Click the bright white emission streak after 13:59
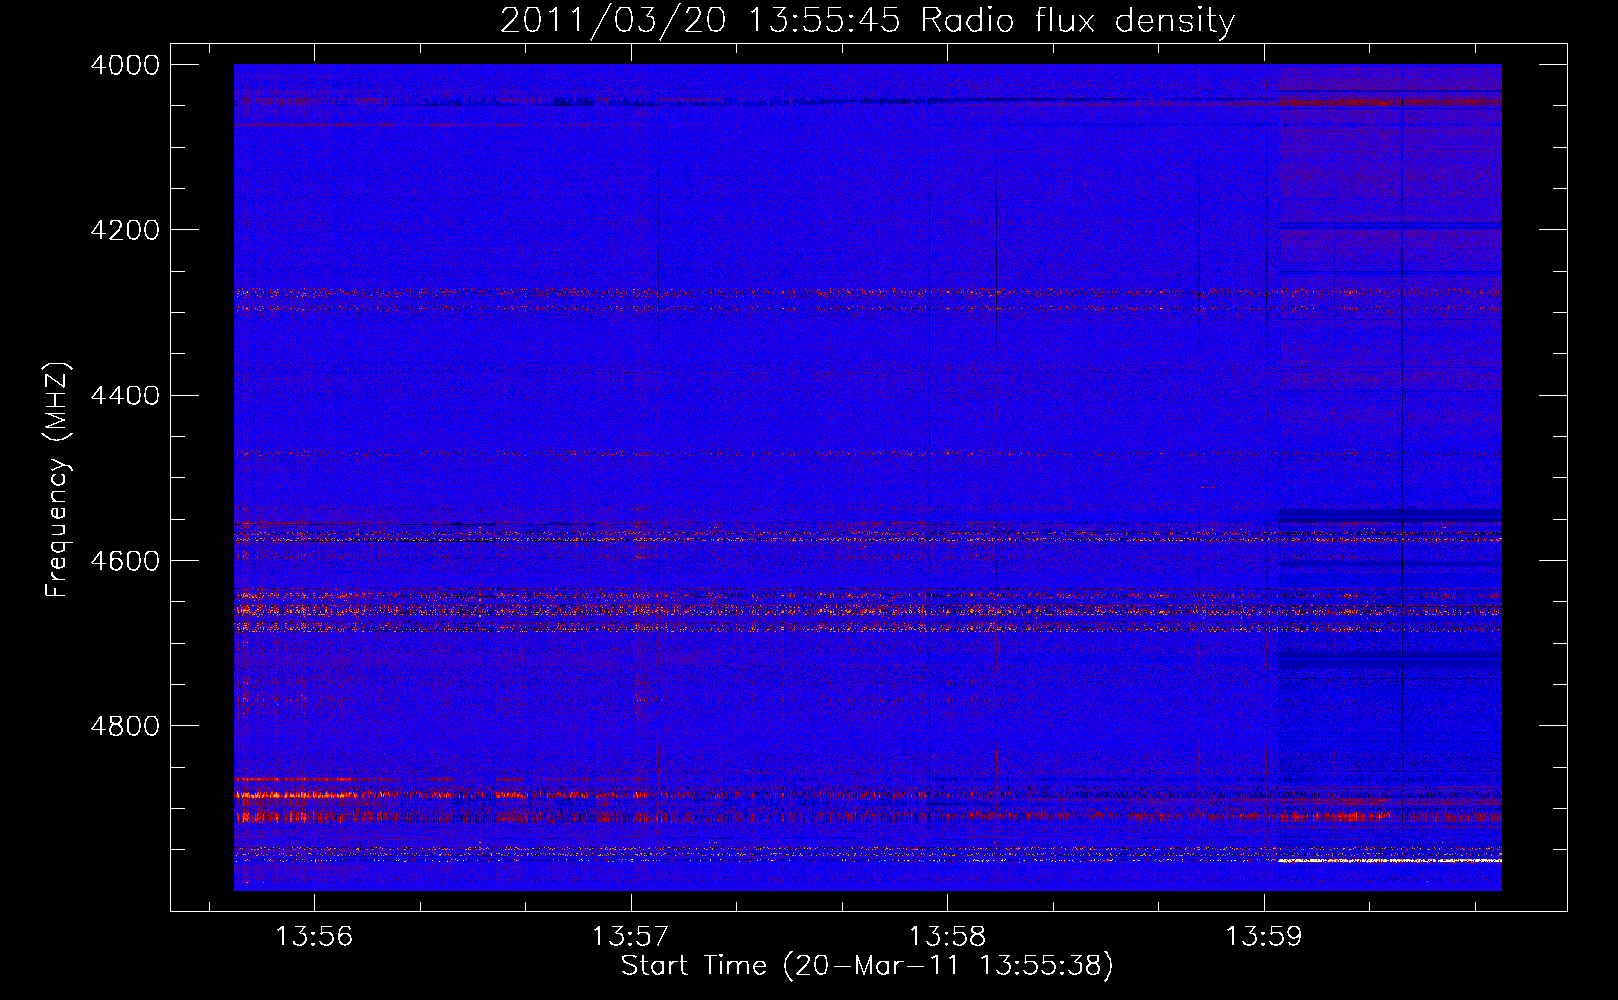 [1390, 860]
